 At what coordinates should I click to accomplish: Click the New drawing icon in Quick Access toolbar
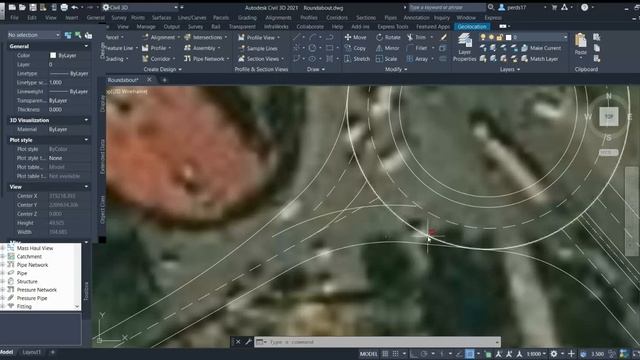coord(12,7)
